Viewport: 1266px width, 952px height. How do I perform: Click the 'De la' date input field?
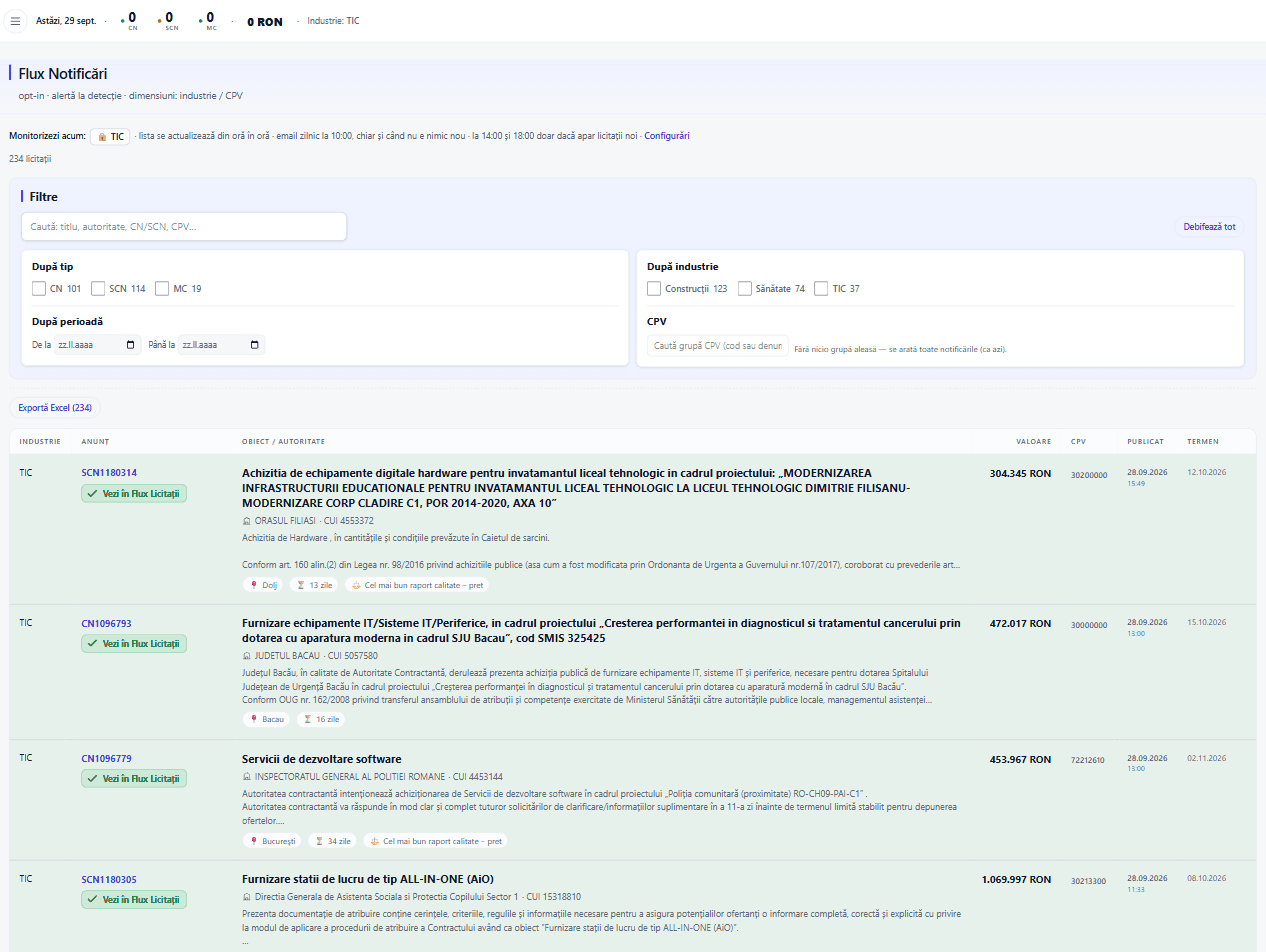pos(97,345)
